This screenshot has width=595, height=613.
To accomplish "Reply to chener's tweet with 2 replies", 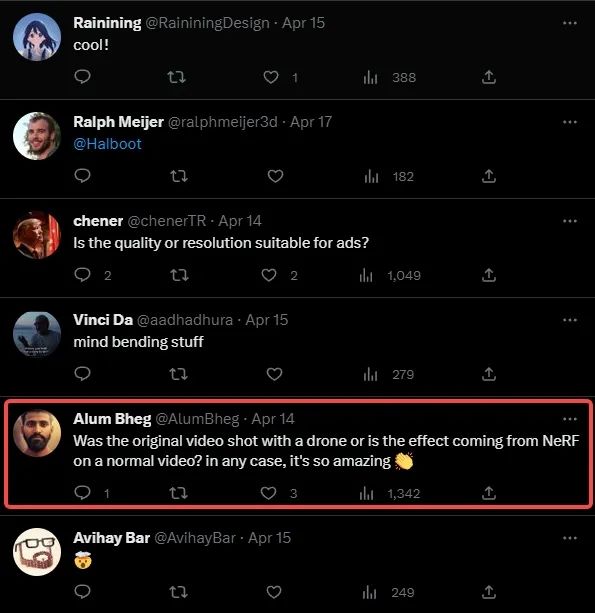I will (x=82, y=275).
